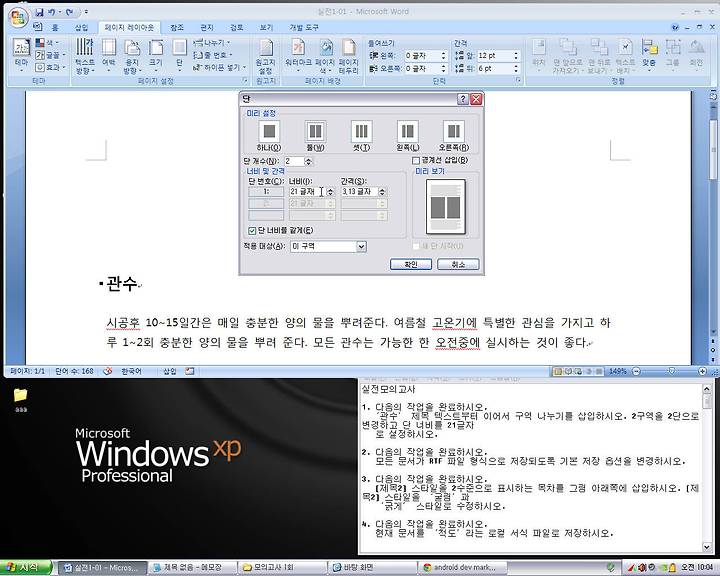Open the 색 (theme colors) dropdown
The height and width of the screenshot is (576, 720).
coord(47,43)
